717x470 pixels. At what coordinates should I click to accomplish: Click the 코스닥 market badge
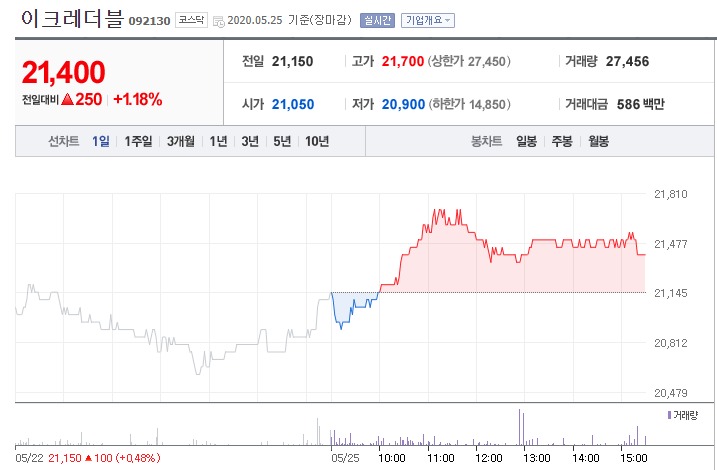[191, 20]
